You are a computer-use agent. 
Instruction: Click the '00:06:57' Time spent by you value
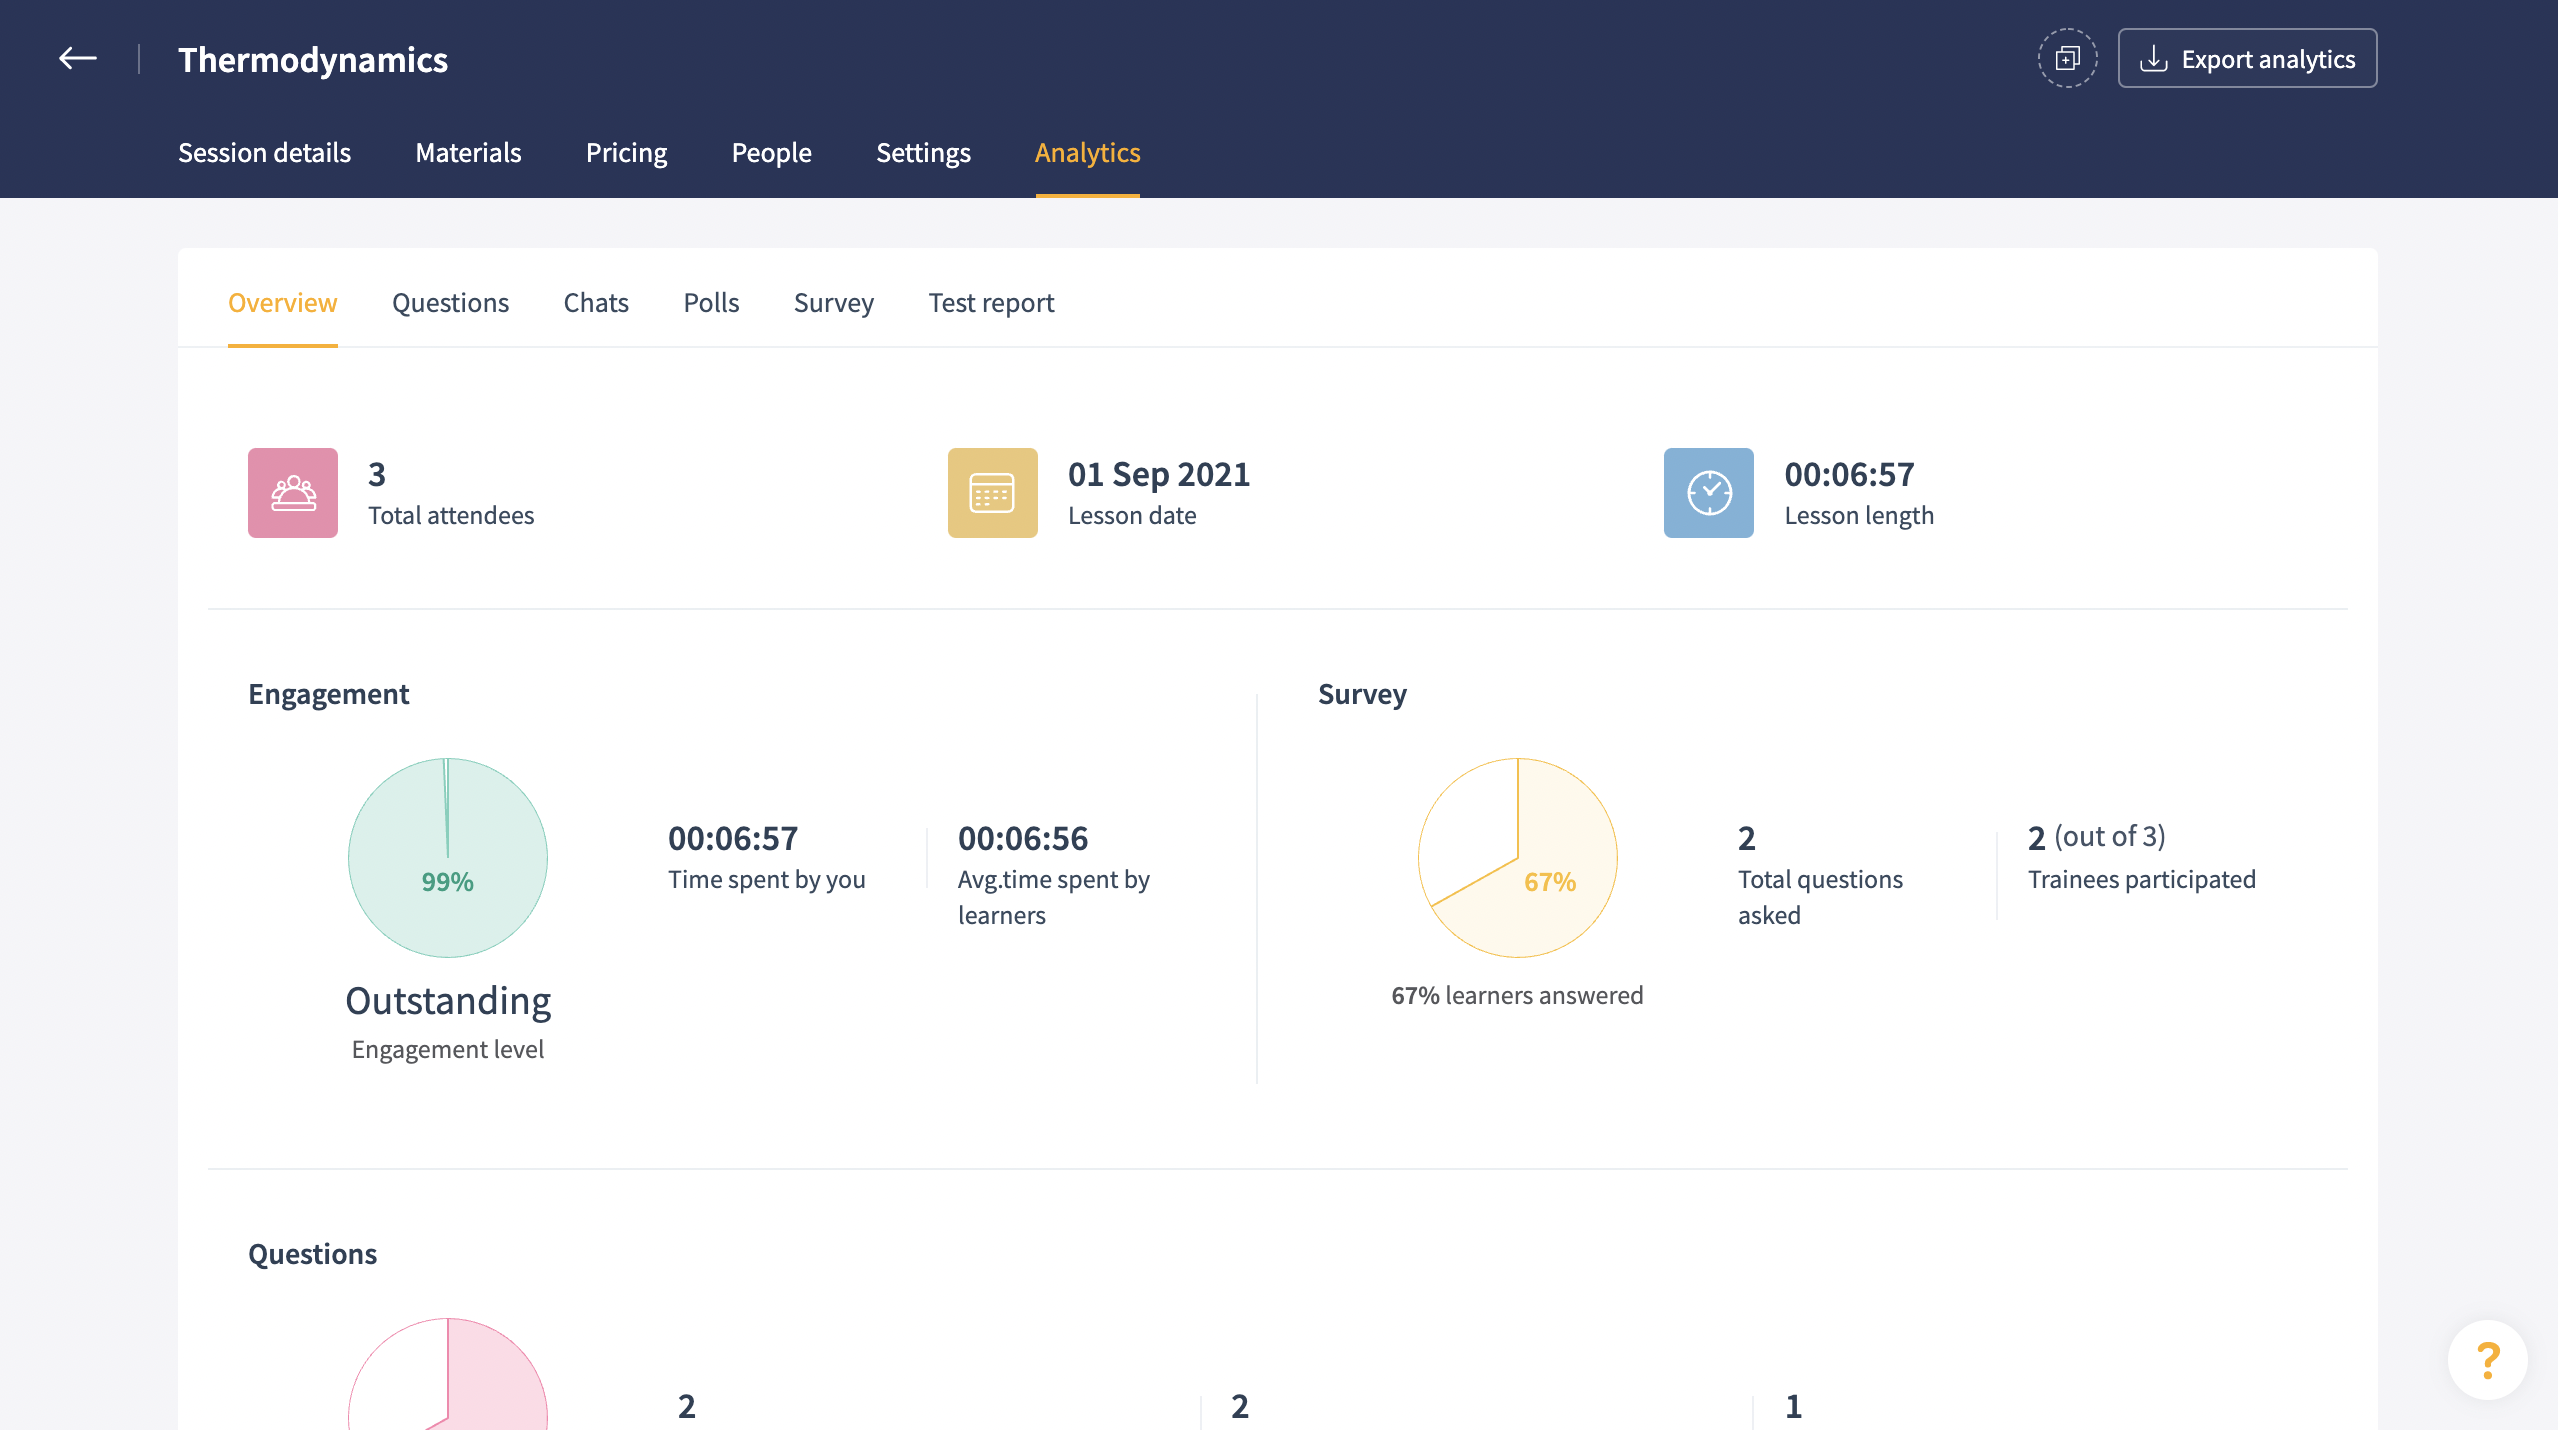pos(733,838)
